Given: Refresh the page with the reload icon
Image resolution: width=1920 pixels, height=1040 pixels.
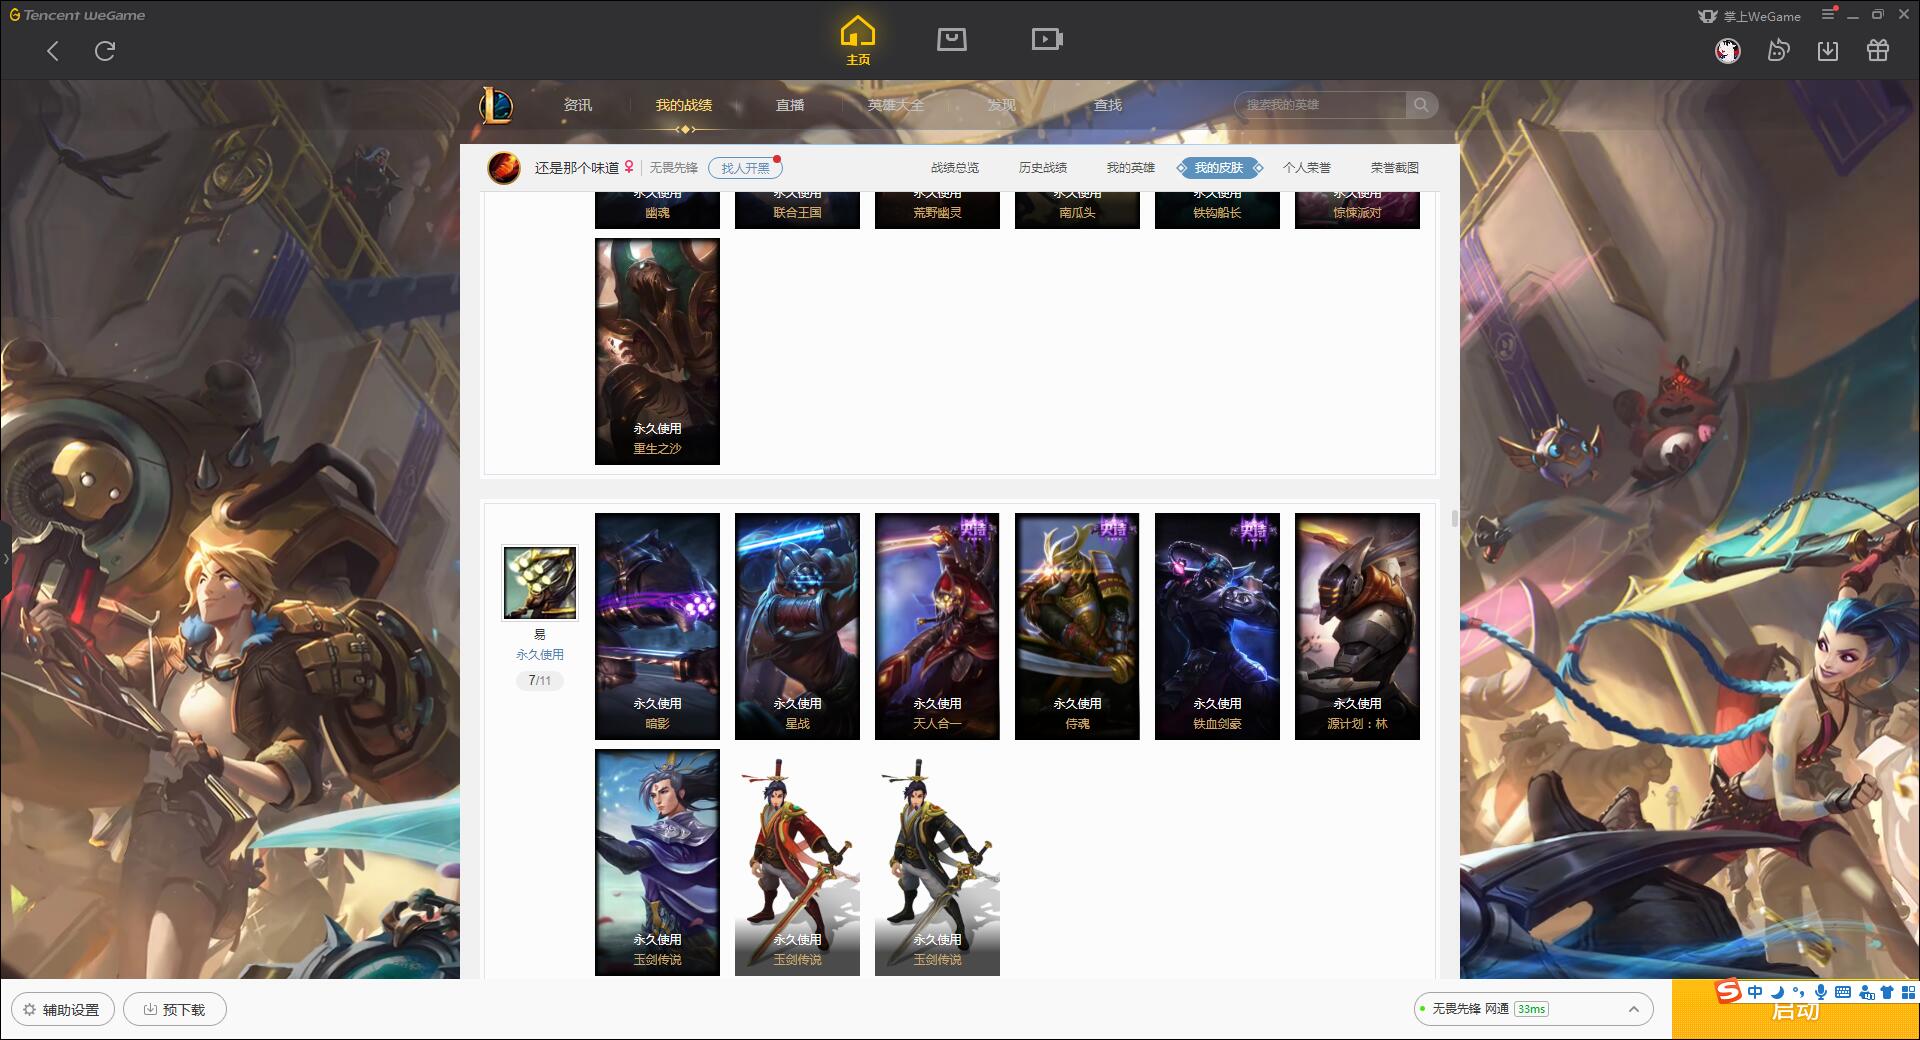Looking at the screenshot, I should pyautogui.click(x=105, y=51).
